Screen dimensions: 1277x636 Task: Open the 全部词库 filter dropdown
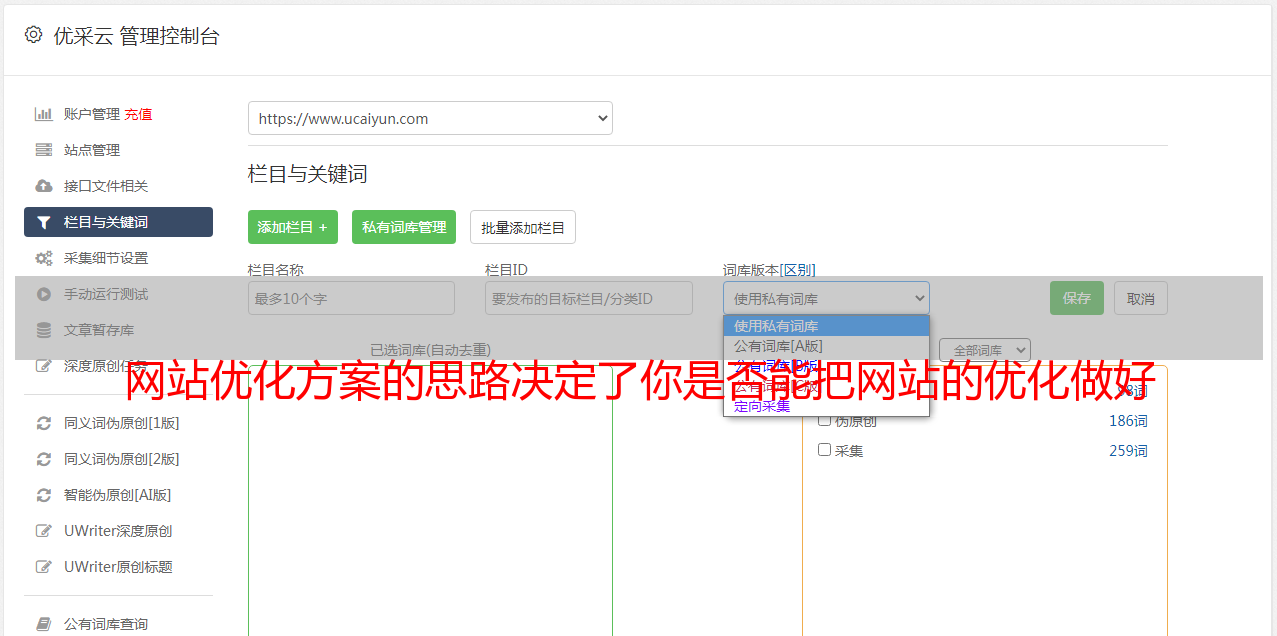tap(985, 350)
